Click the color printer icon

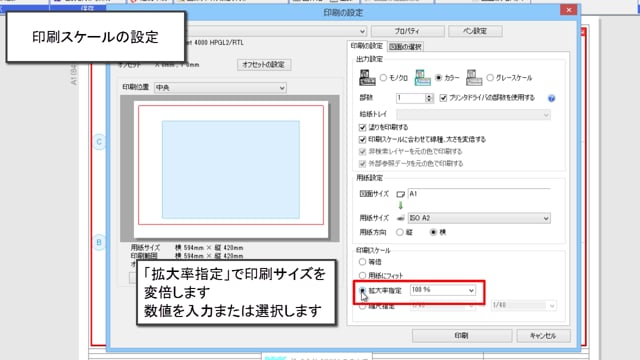click(422, 78)
